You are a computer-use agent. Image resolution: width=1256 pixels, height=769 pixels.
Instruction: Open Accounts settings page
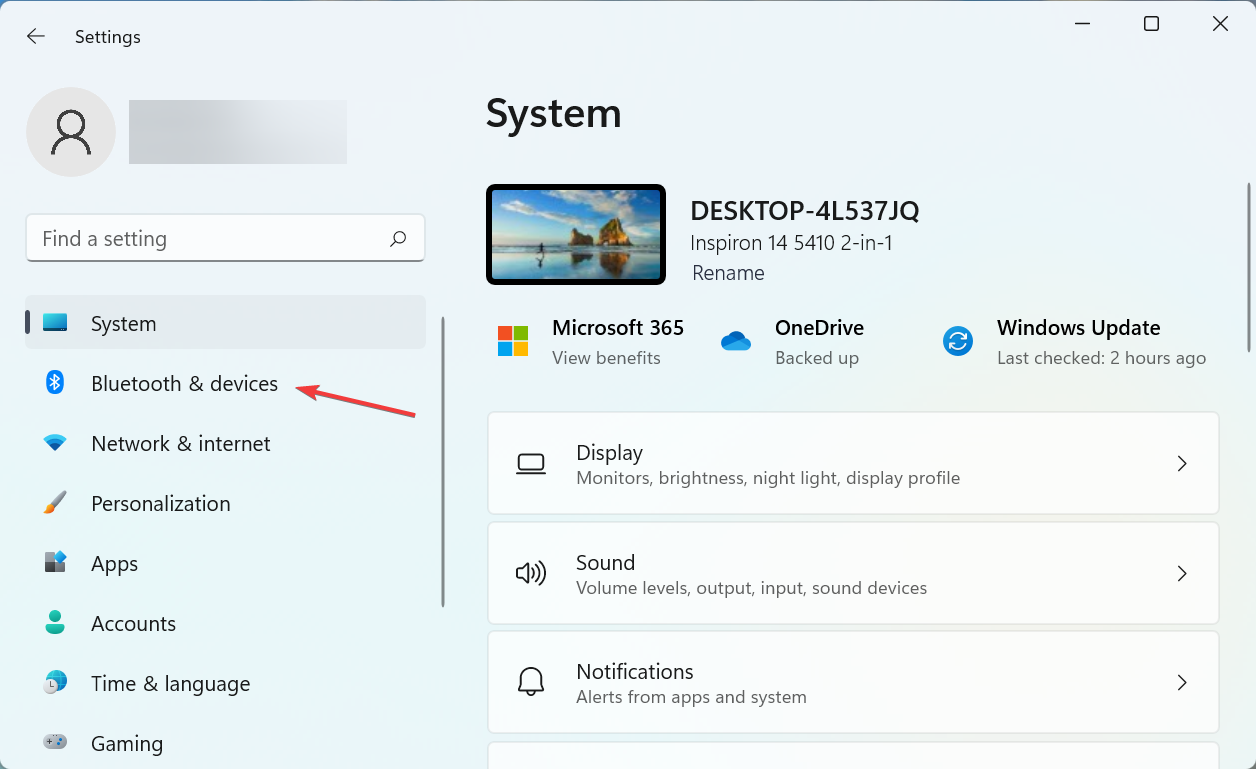[x=226, y=623]
